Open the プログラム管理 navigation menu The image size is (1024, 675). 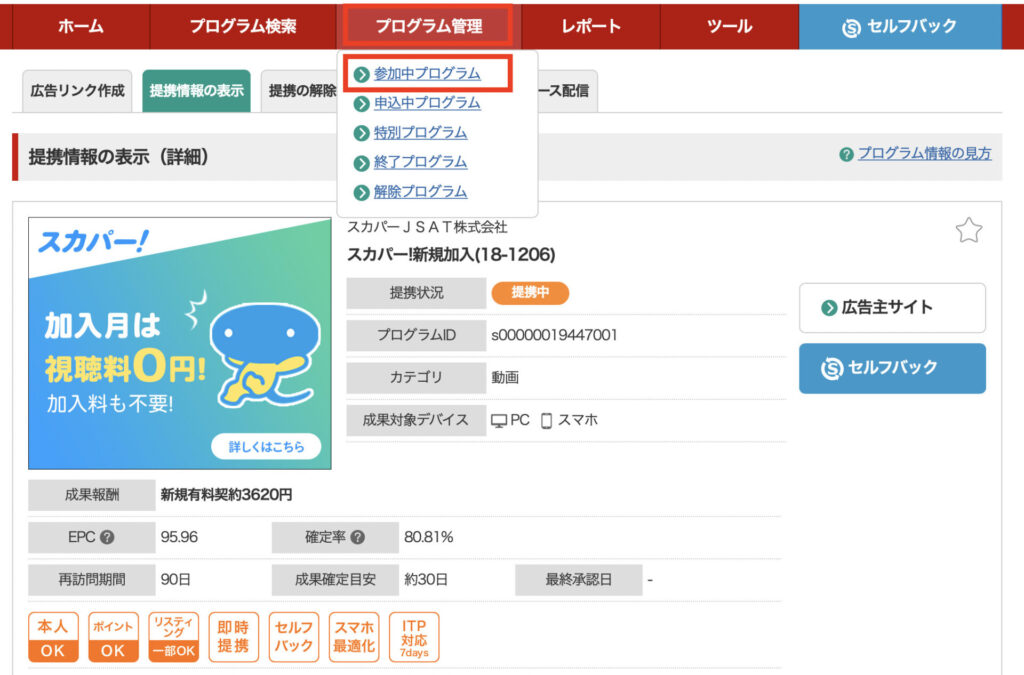428,26
